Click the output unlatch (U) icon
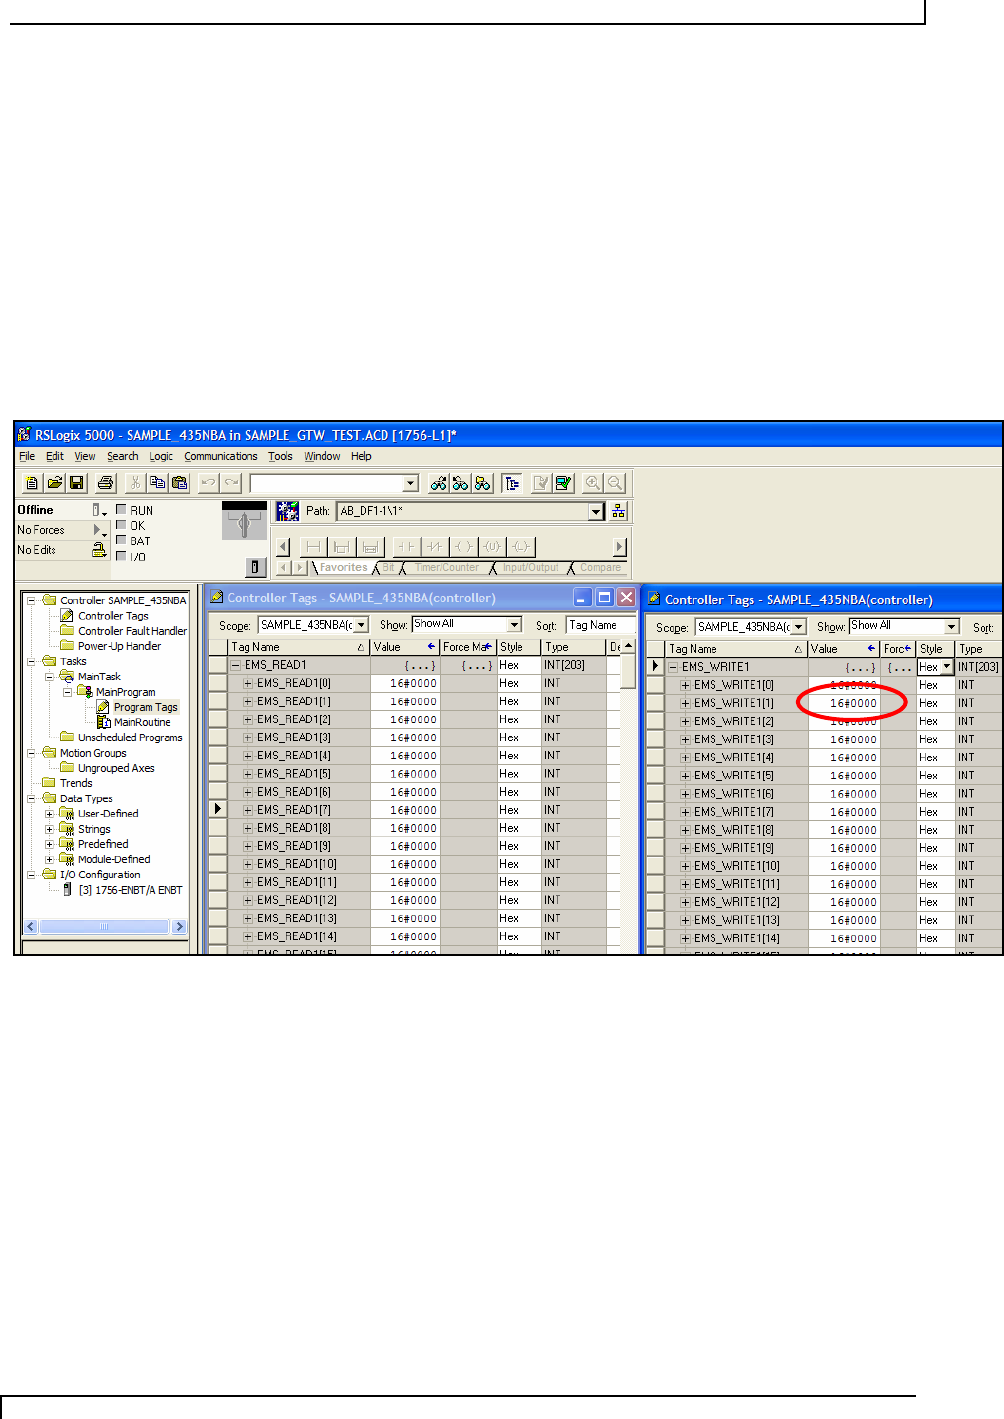The image size is (1004, 1419). (492, 546)
